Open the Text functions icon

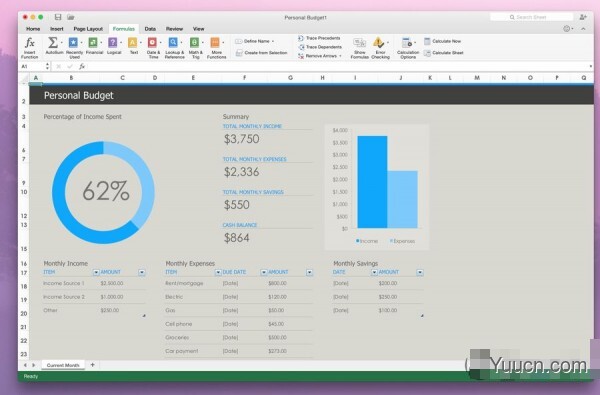(x=132, y=42)
